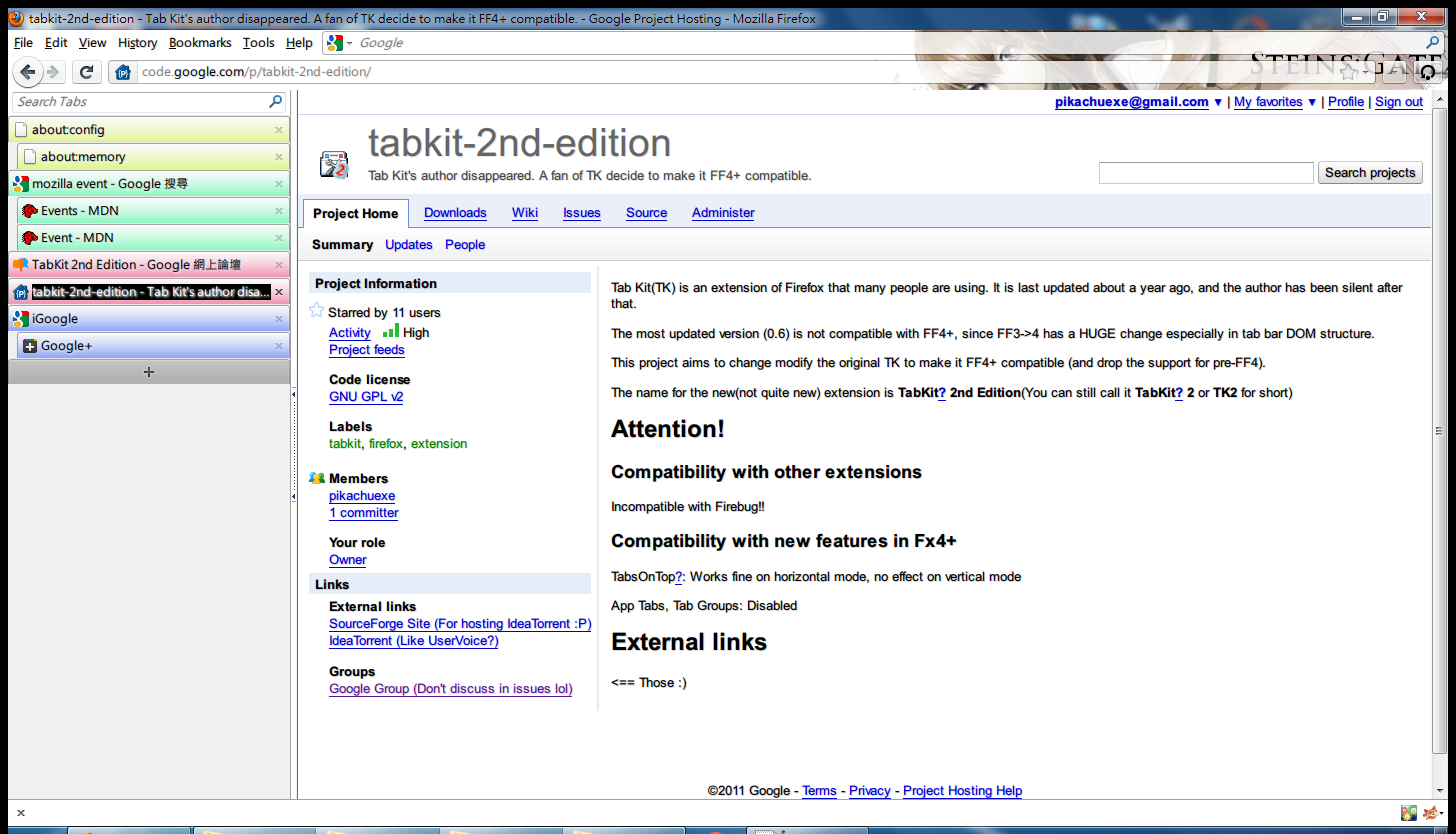Click the green activity bar chart icon
Screen dimensions: 1456x834
click(390, 330)
